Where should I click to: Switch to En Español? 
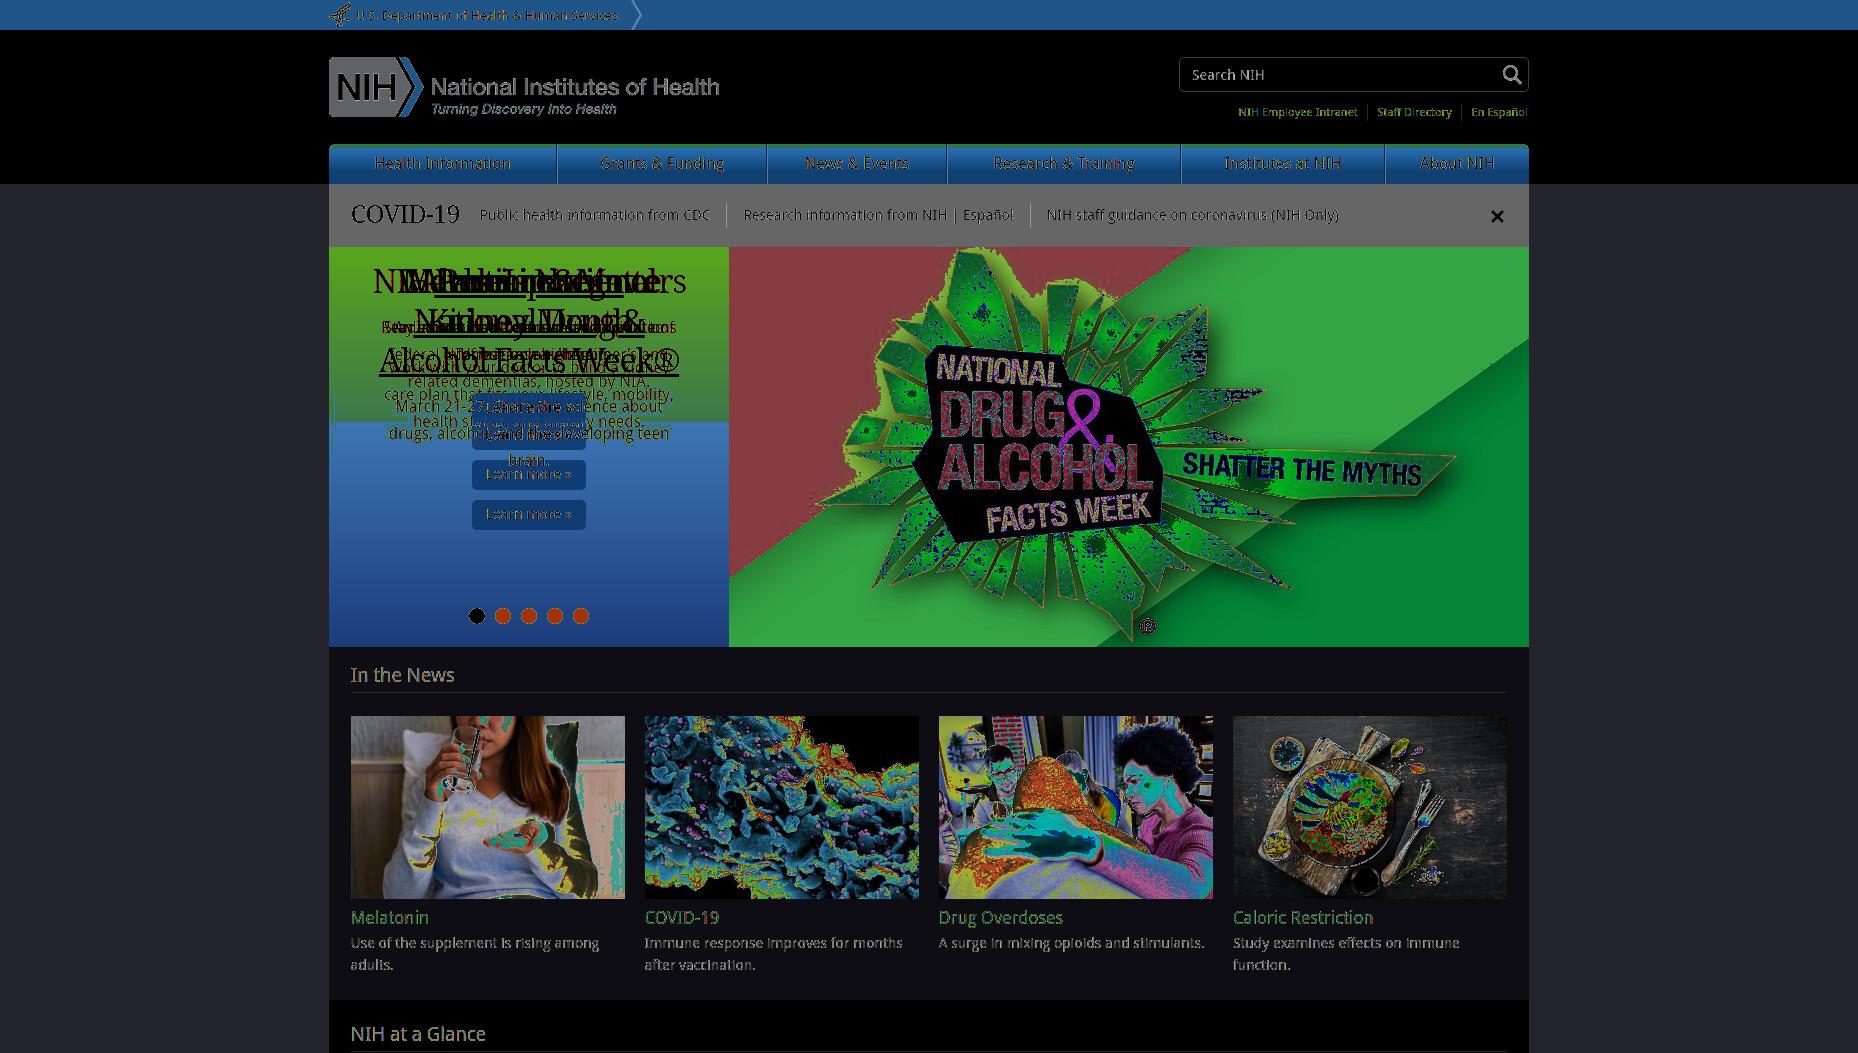tap(1498, 112)
